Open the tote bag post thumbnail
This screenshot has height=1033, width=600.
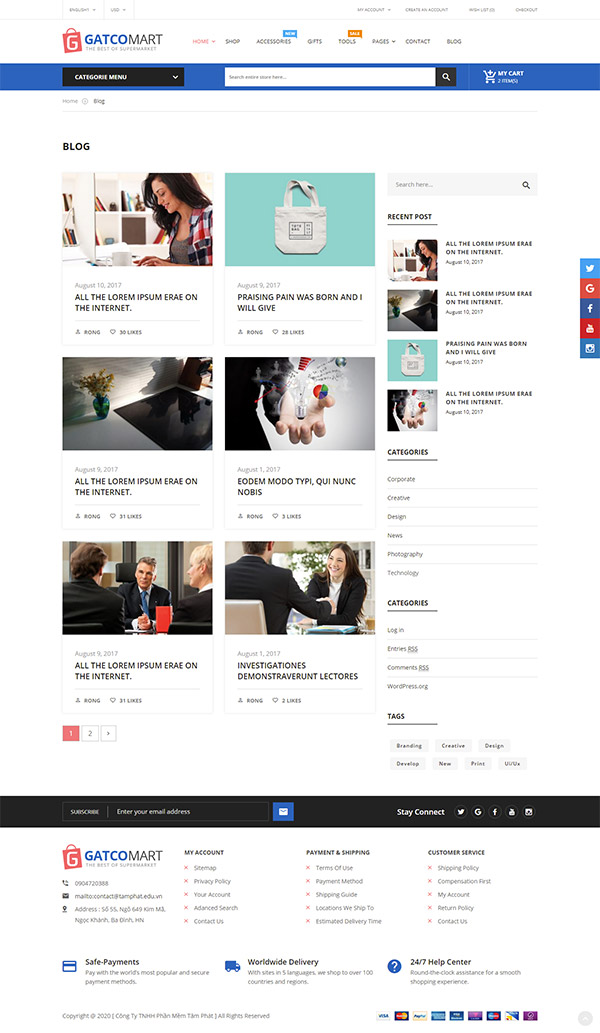click(300, 219)
